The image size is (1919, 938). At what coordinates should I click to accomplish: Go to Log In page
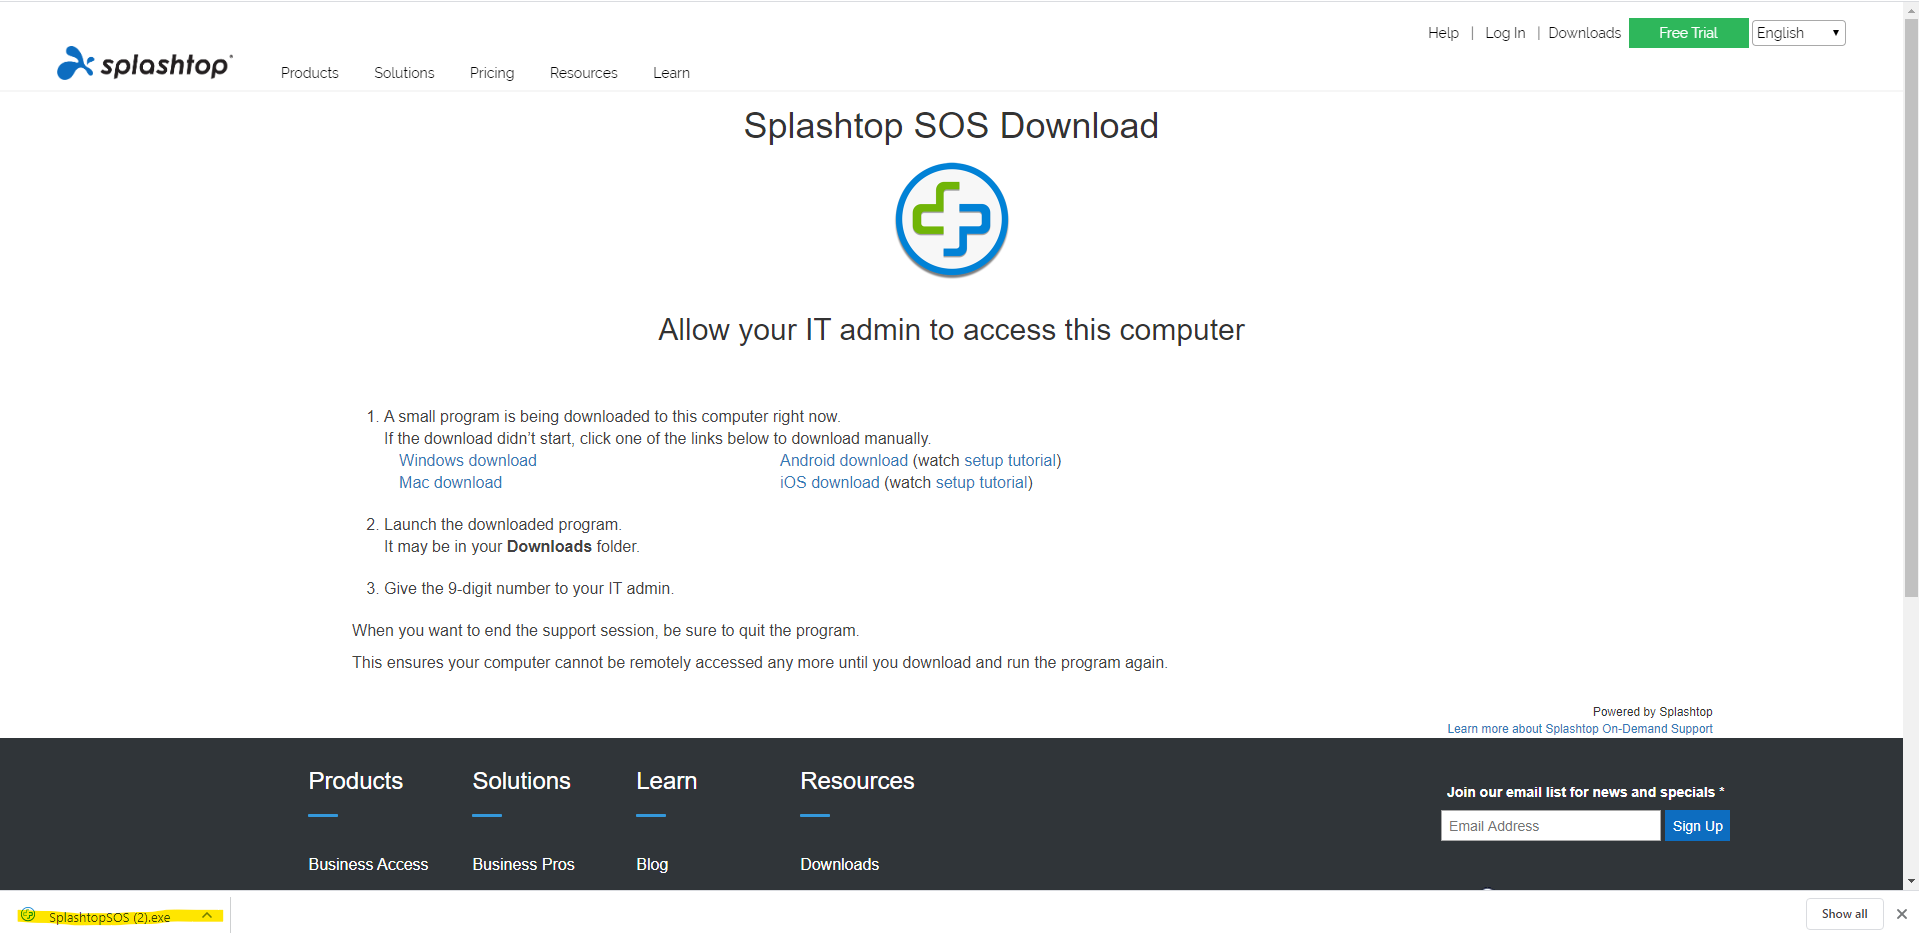click(1505, 33)
